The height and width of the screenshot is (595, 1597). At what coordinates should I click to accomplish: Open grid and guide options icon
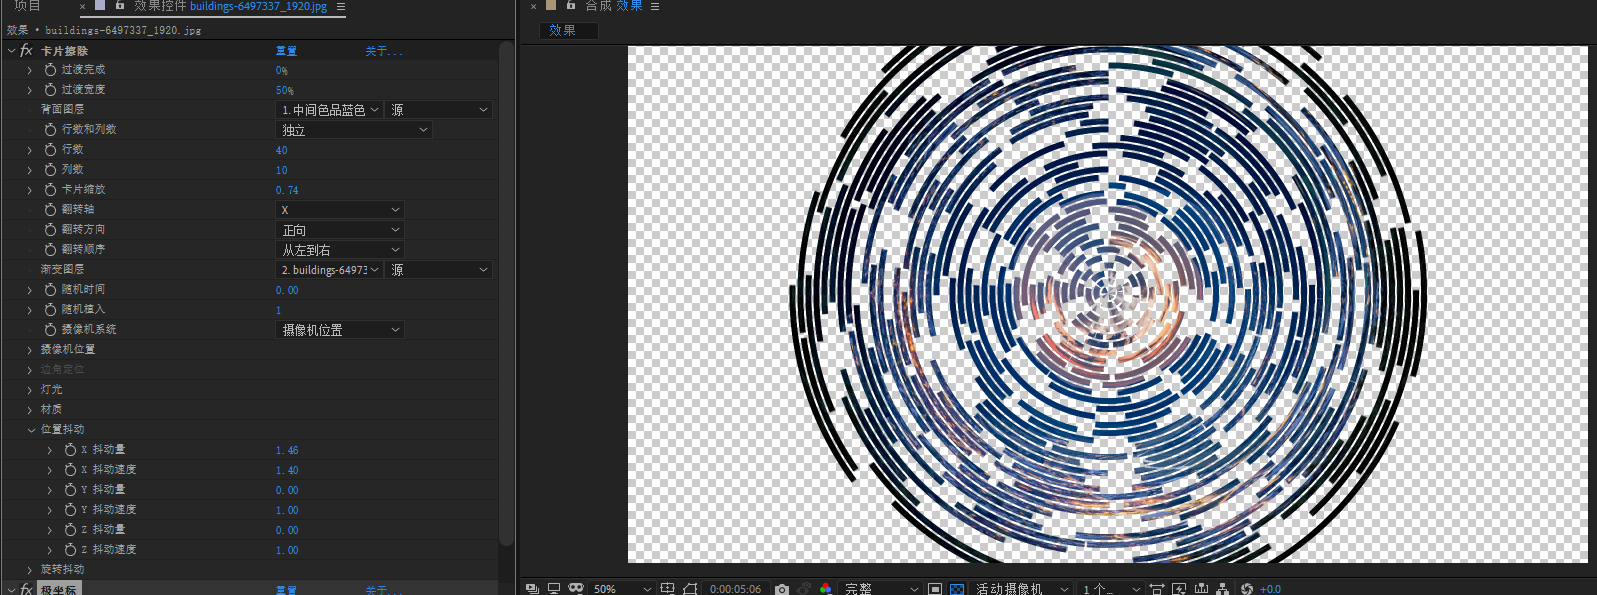pos(667,589)
